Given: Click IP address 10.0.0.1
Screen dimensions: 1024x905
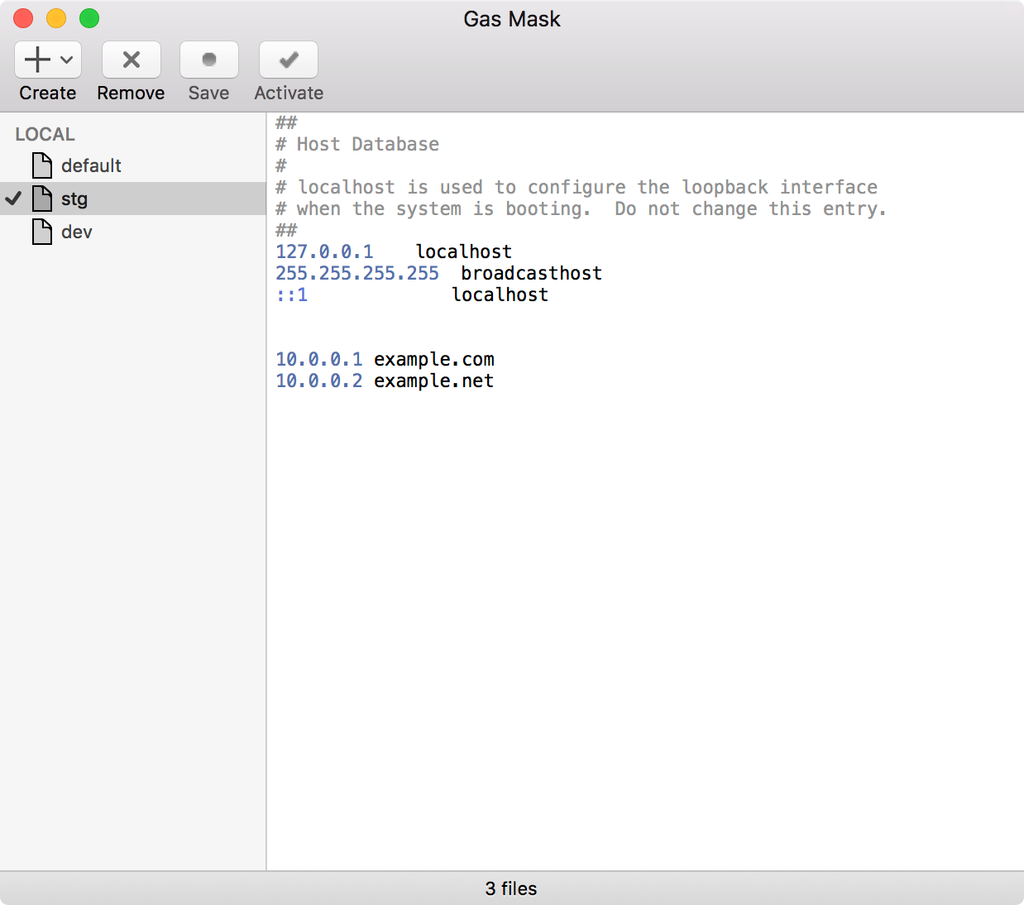Looking at the screenshot, I should (319, 360).
